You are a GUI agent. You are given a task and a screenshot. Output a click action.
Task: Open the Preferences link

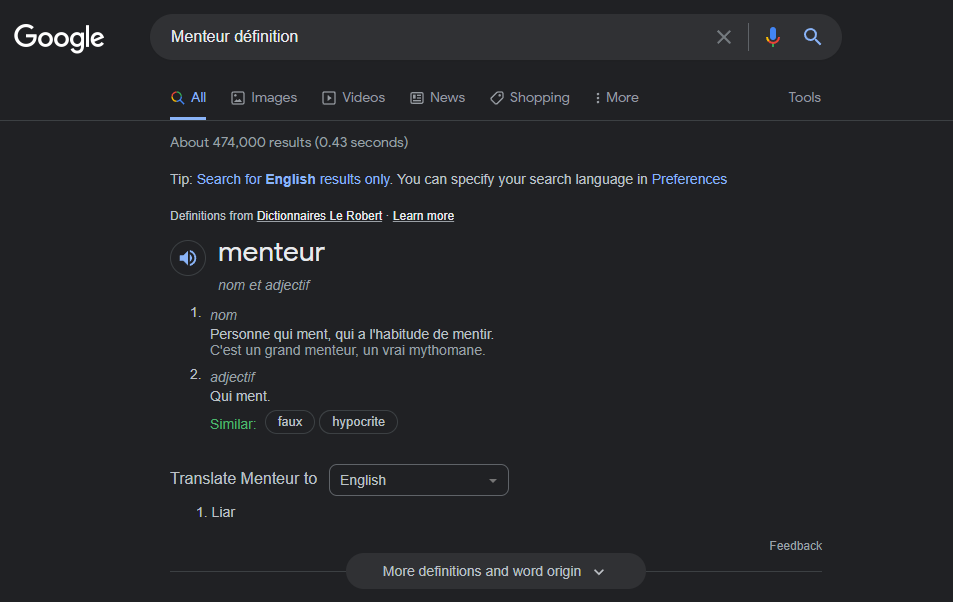689,179
